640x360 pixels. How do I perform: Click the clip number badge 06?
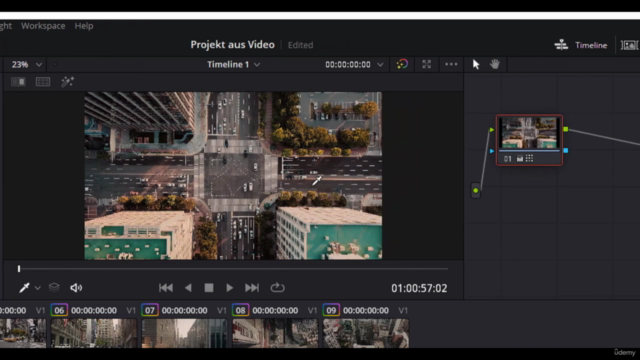pyautogui.click(x=59, y=310)
